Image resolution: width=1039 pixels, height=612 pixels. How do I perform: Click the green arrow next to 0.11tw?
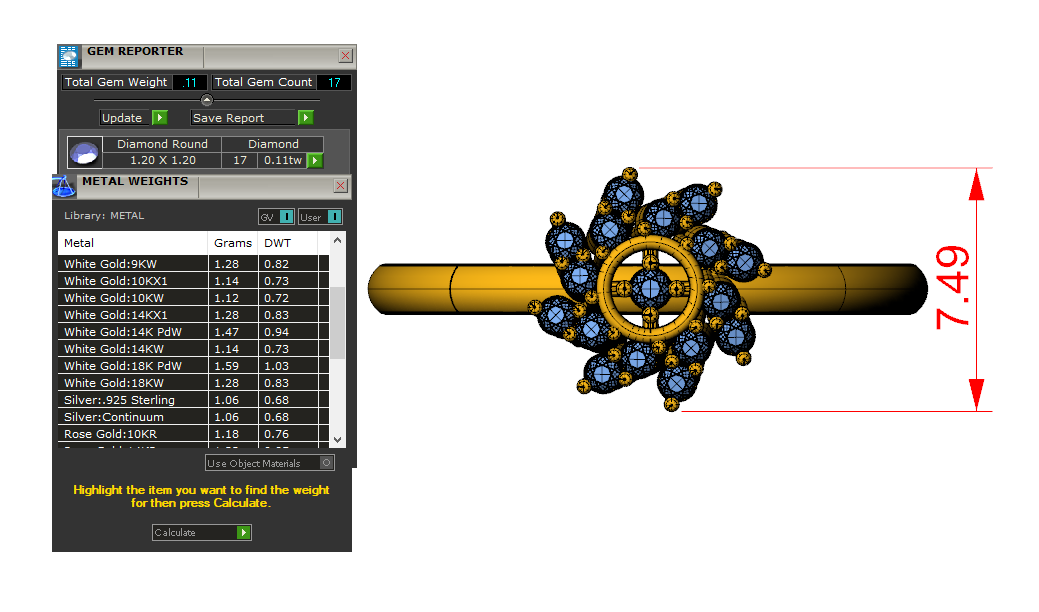point(315,160)
